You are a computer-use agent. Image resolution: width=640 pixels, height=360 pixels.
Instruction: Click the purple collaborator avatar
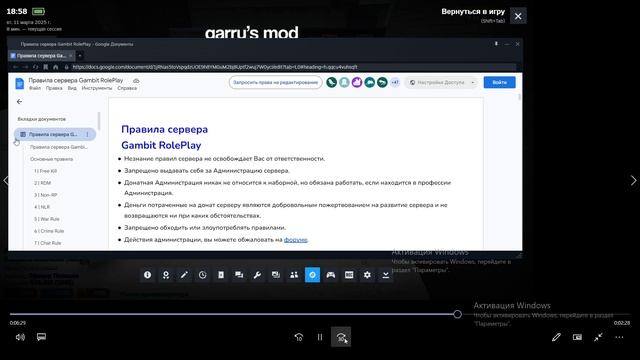coord(357,82)
